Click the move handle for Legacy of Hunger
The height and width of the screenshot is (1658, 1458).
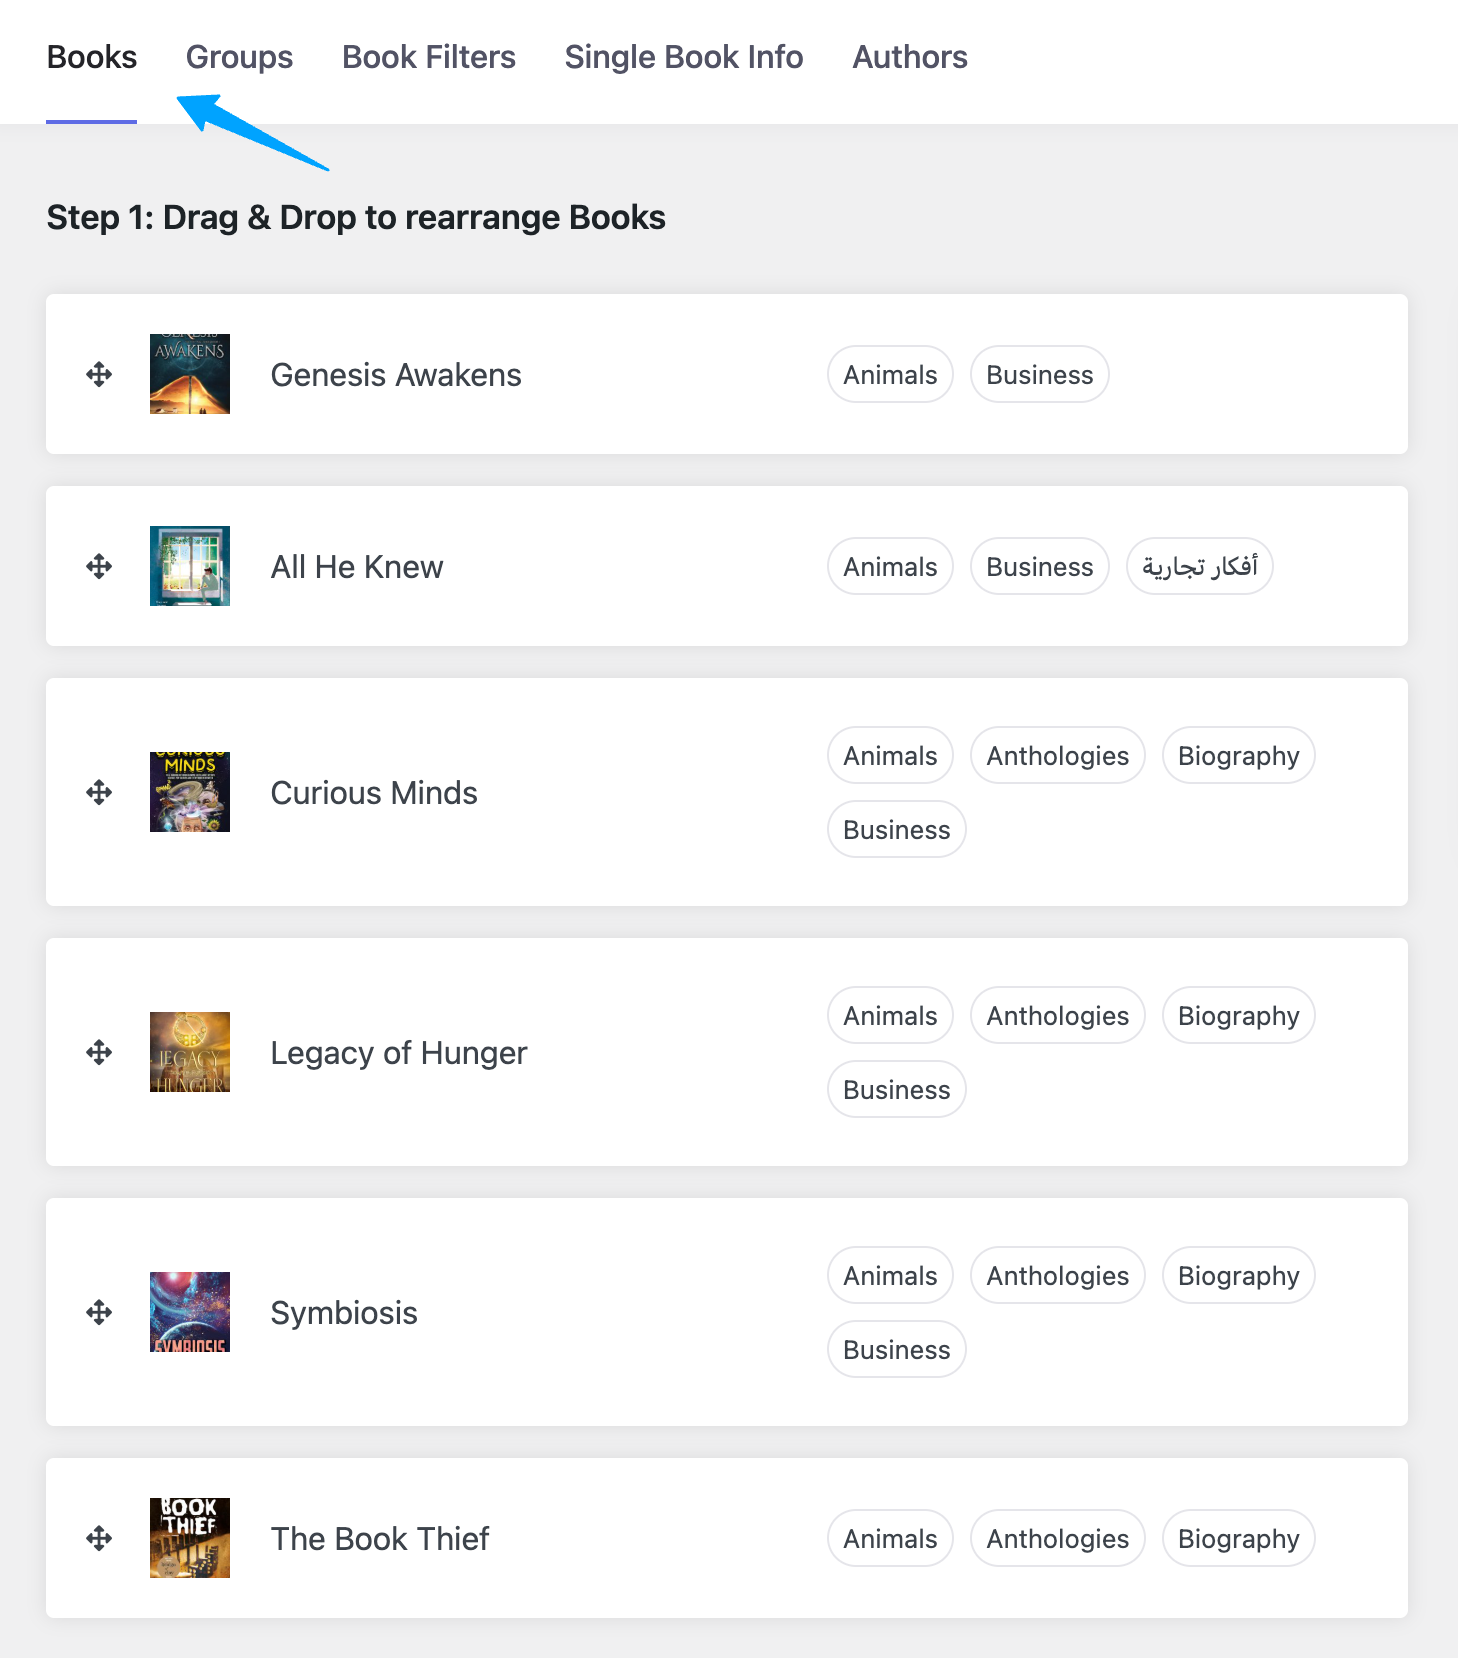coord(99,1053)
